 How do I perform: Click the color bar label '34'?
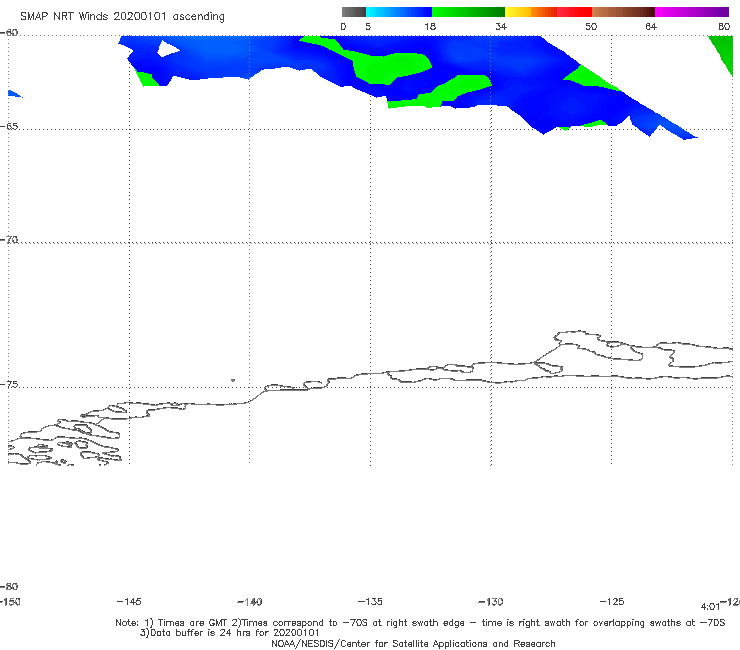(x=501, y=26)
